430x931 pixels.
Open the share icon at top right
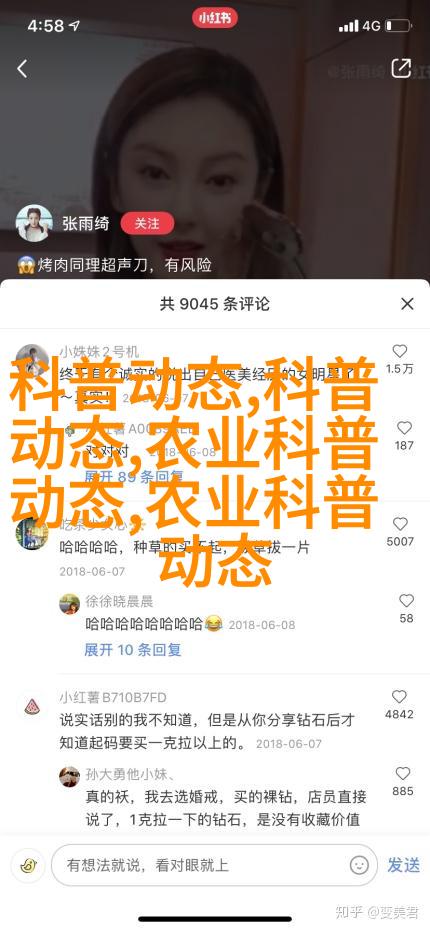coord(401,68)
